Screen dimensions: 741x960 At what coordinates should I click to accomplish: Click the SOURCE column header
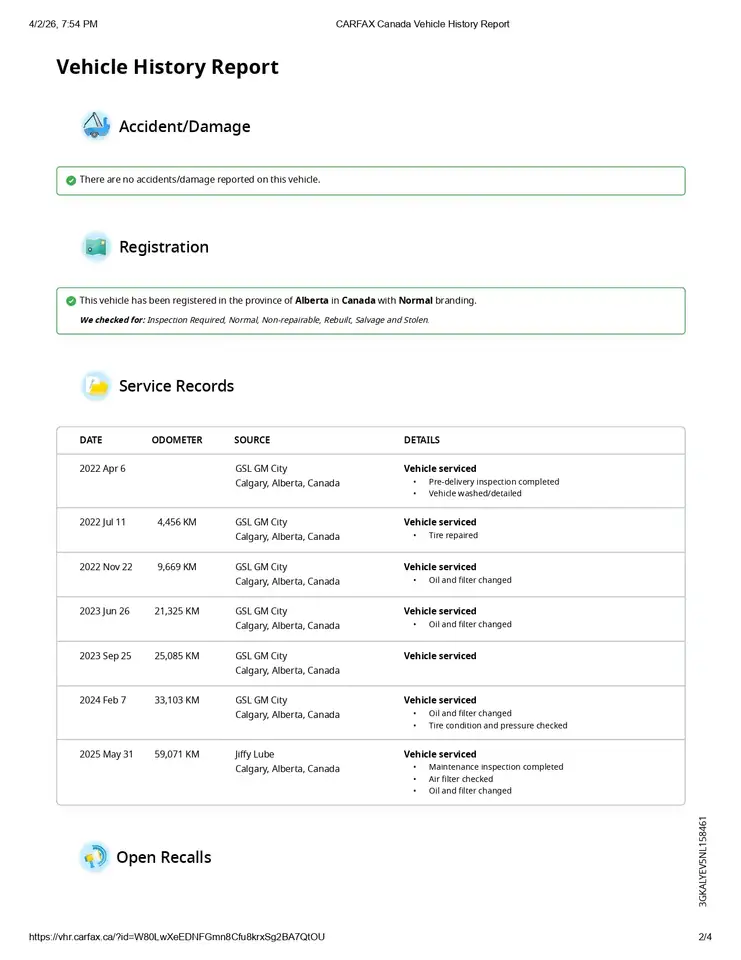(252, 440)
